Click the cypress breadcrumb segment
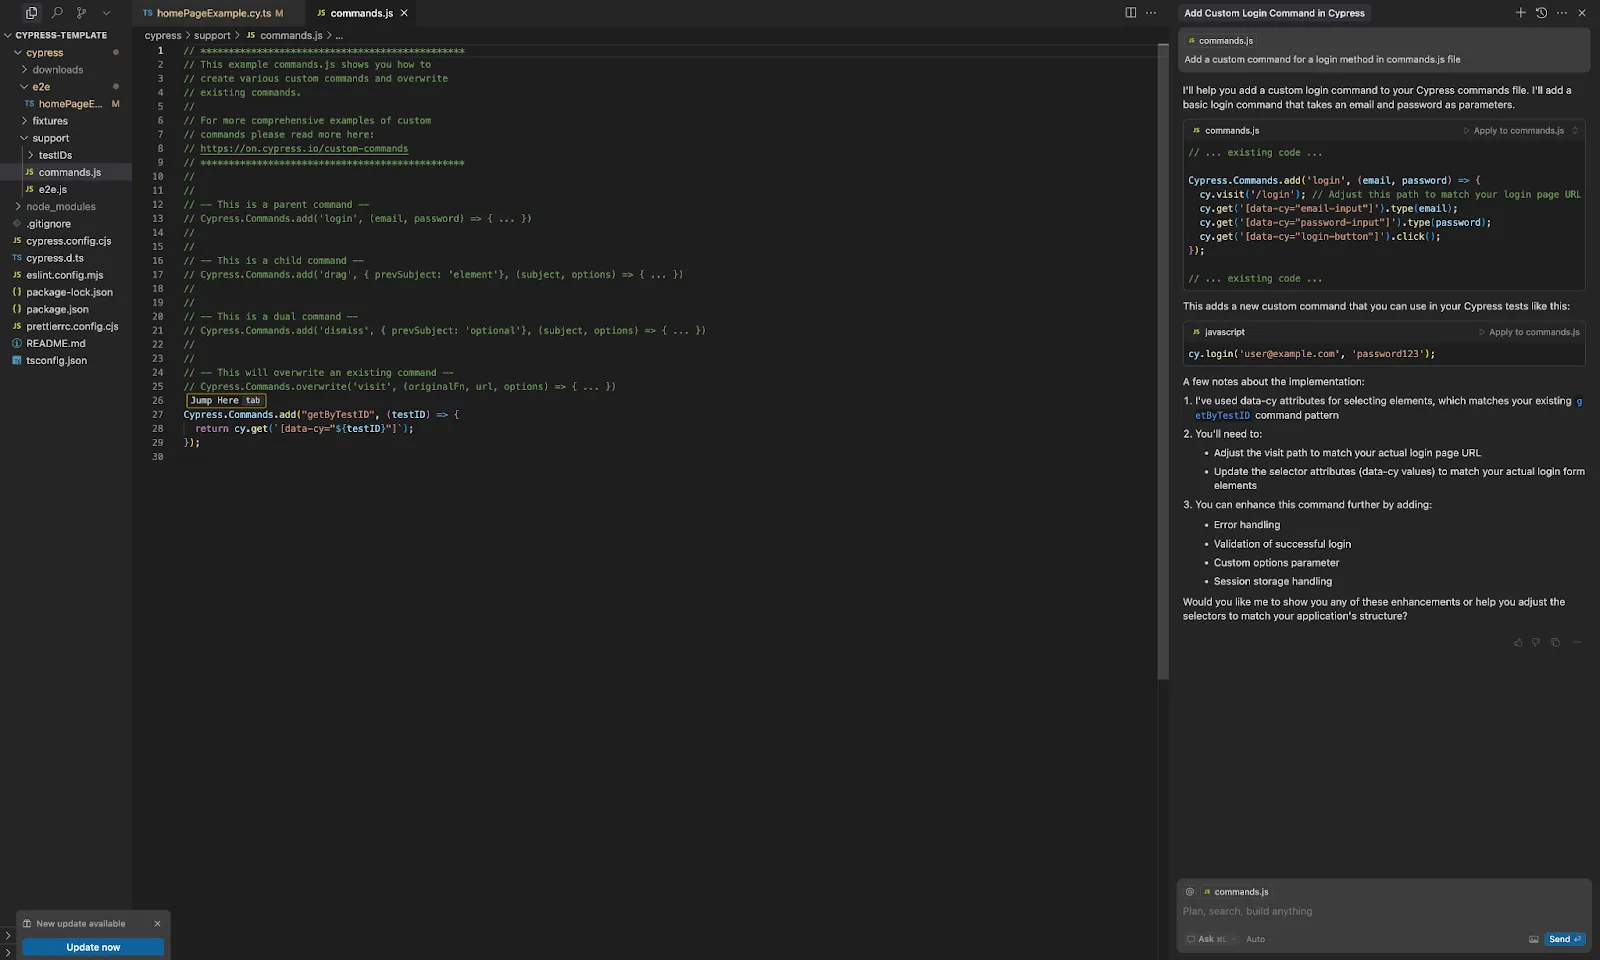 coord(163,35)
